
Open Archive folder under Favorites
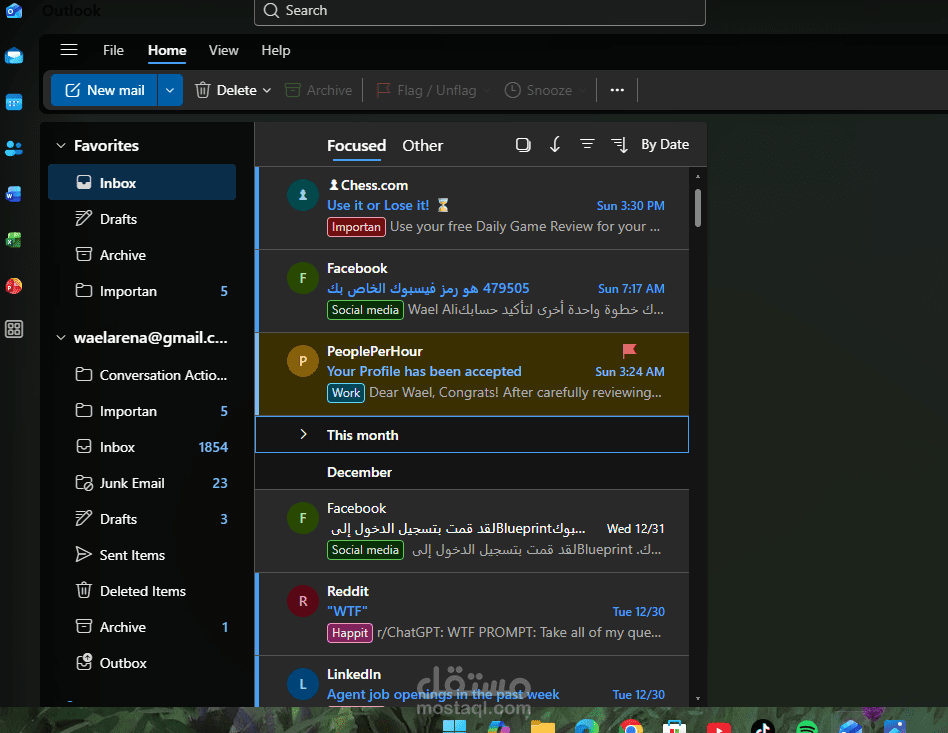click(x=142, y=255)
